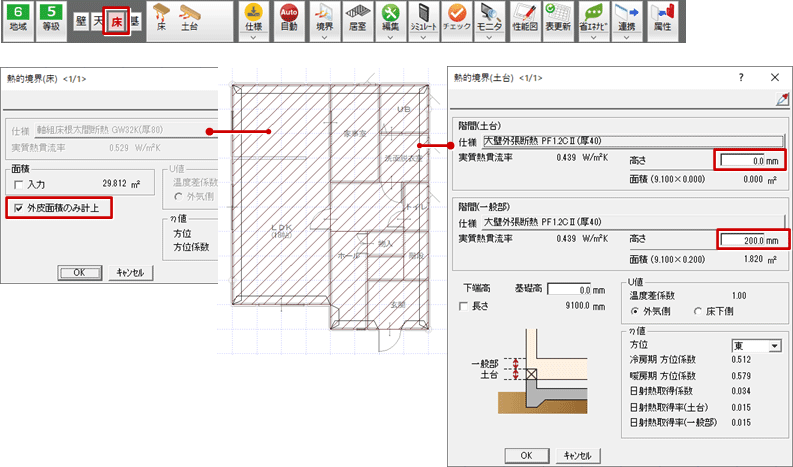Switch to the 床 floor tab
793x467 pixels.
point(115,20)
